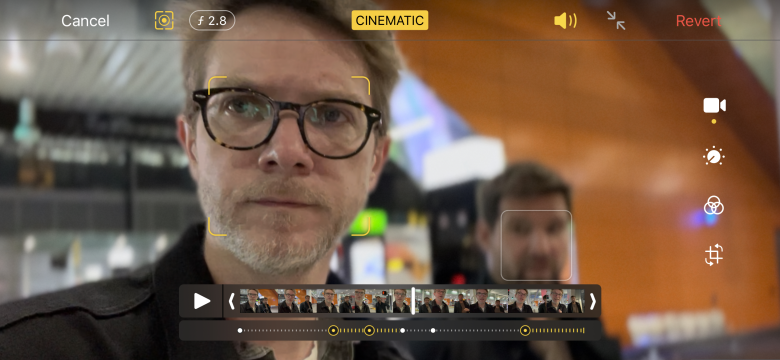Tap the left trim handle
The image size is (780, 360).
(x=231, y=301)
